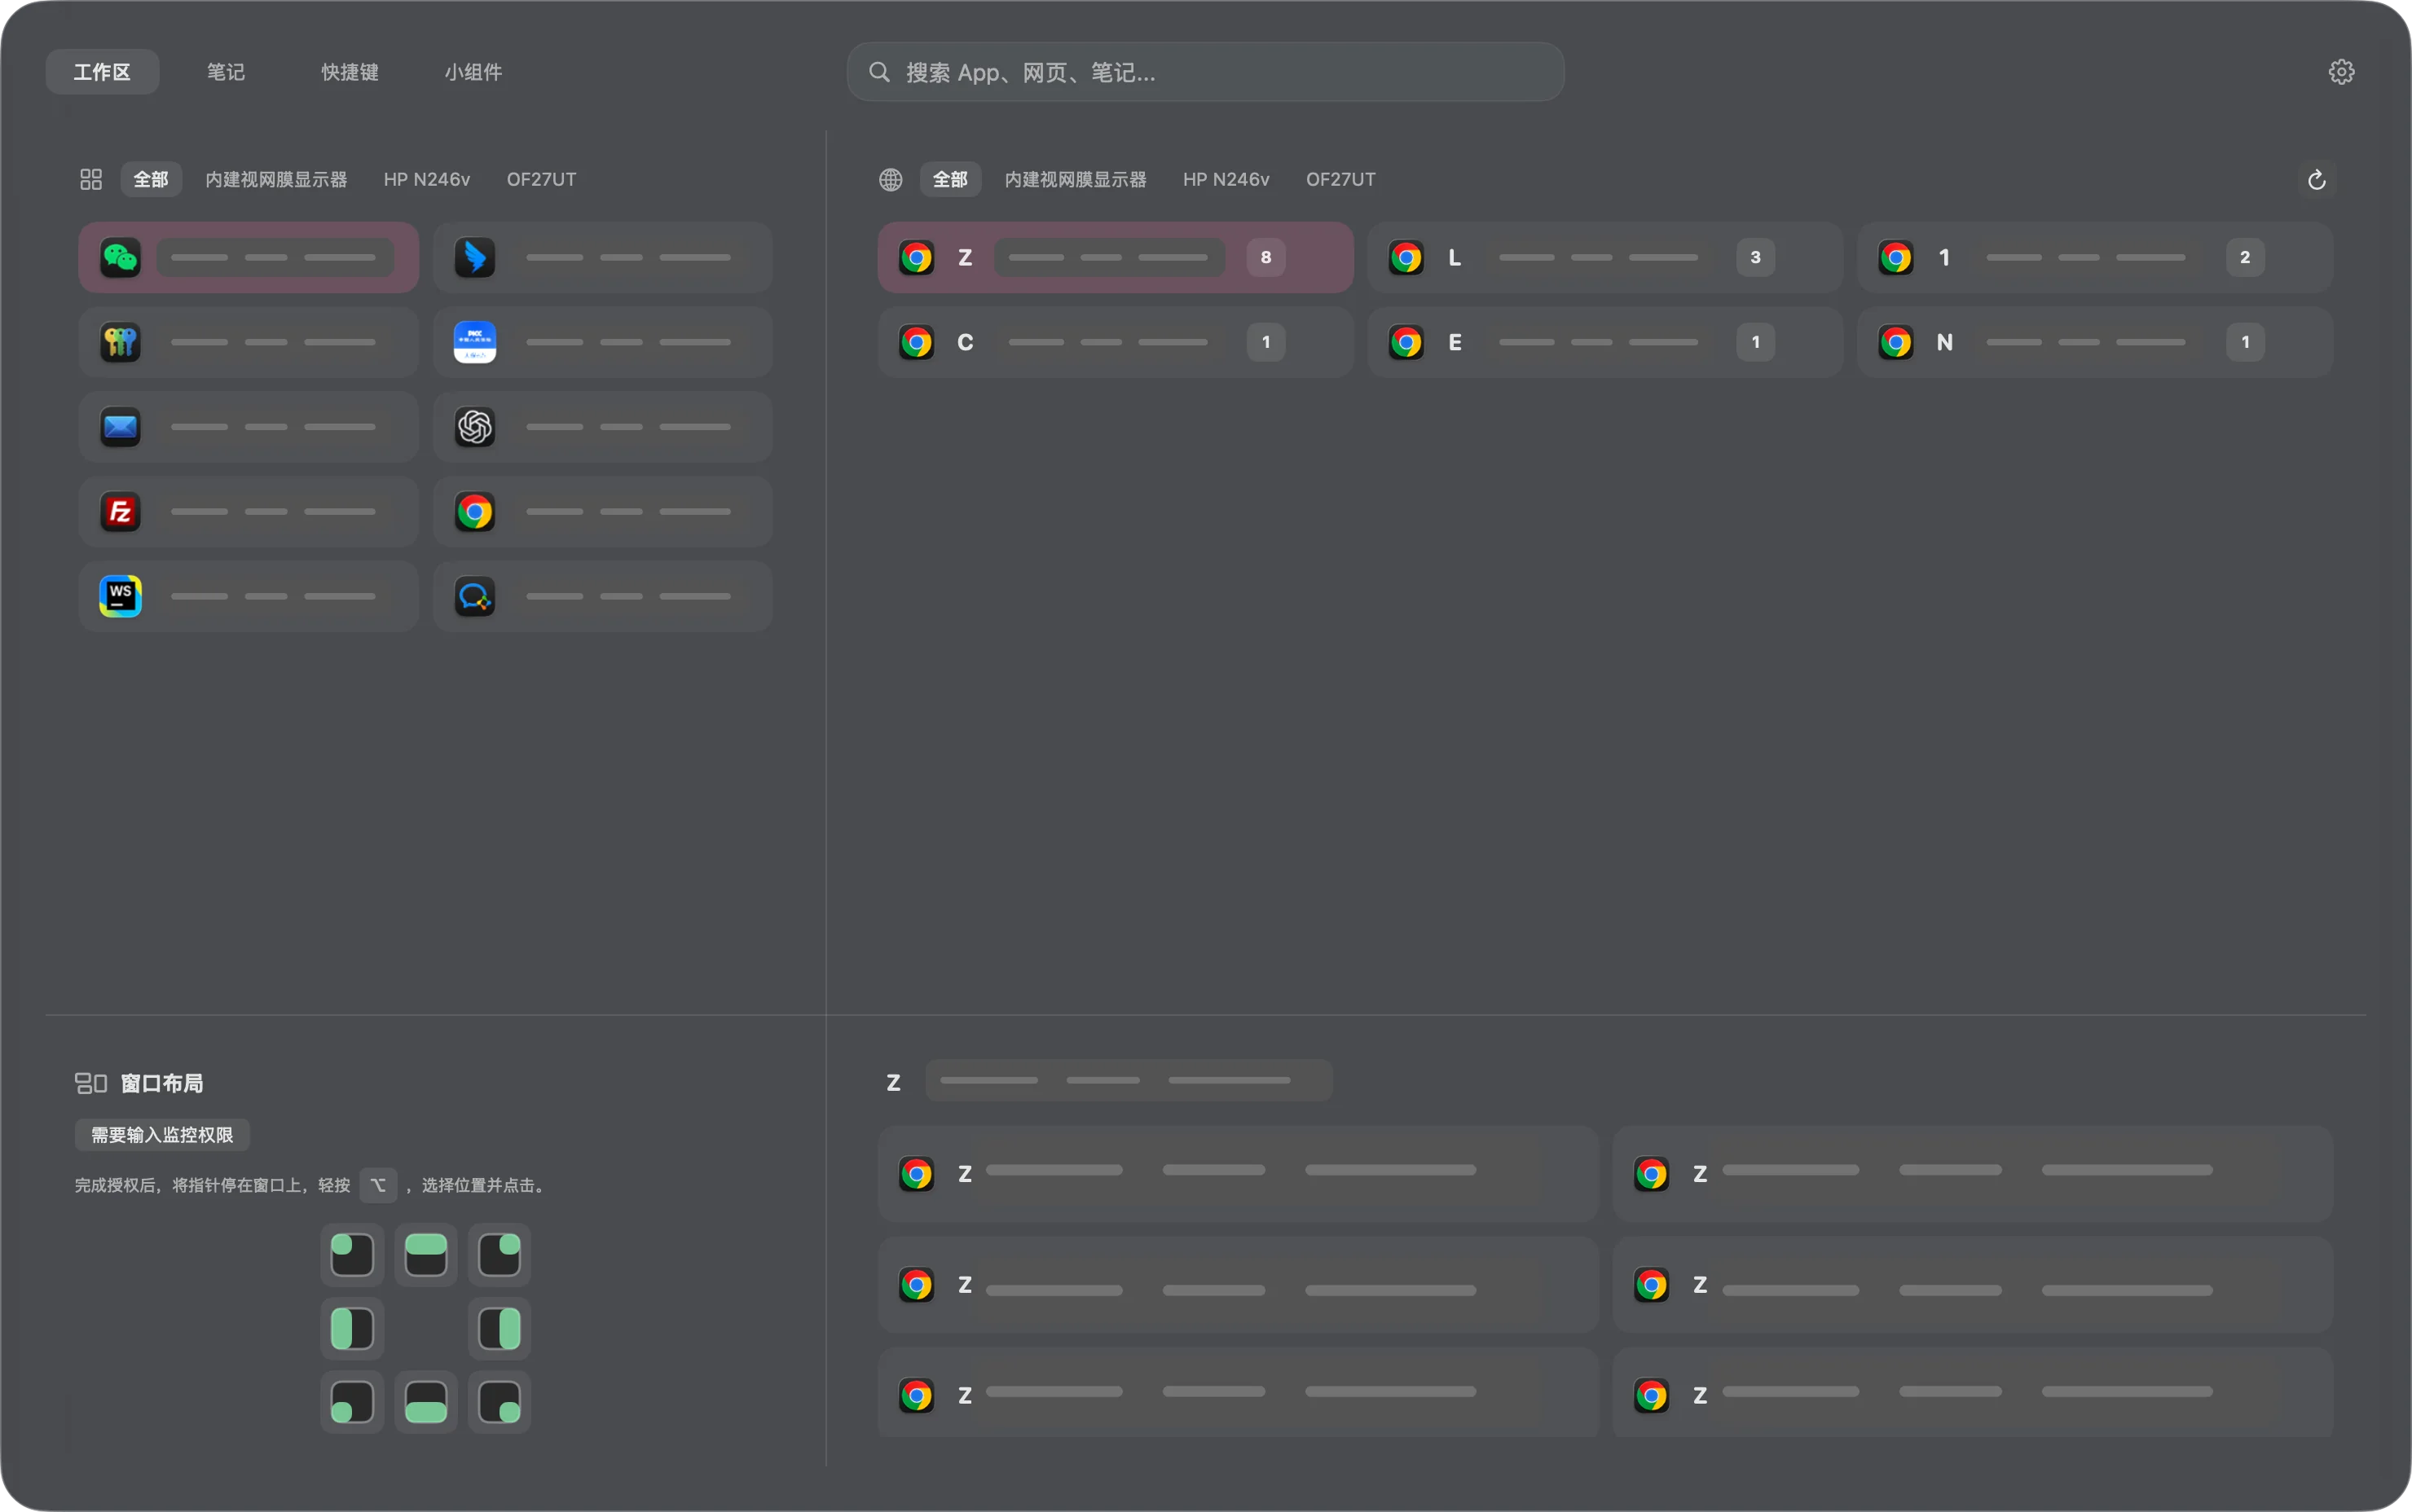The width and height of the screenshot is (2412, 1512).
Task: Select the bottom-half window layout
Action: (426, 1402)
